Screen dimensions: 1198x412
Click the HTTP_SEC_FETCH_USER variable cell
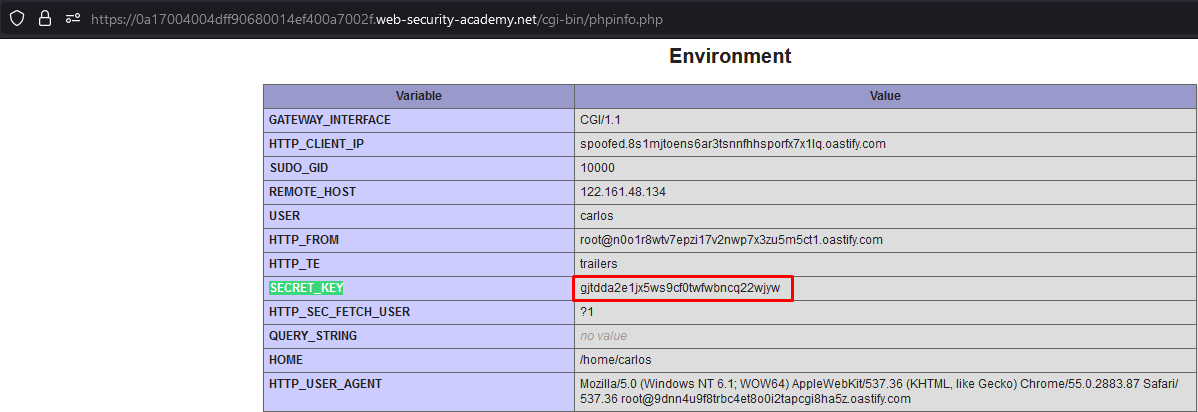coord(419,312)
